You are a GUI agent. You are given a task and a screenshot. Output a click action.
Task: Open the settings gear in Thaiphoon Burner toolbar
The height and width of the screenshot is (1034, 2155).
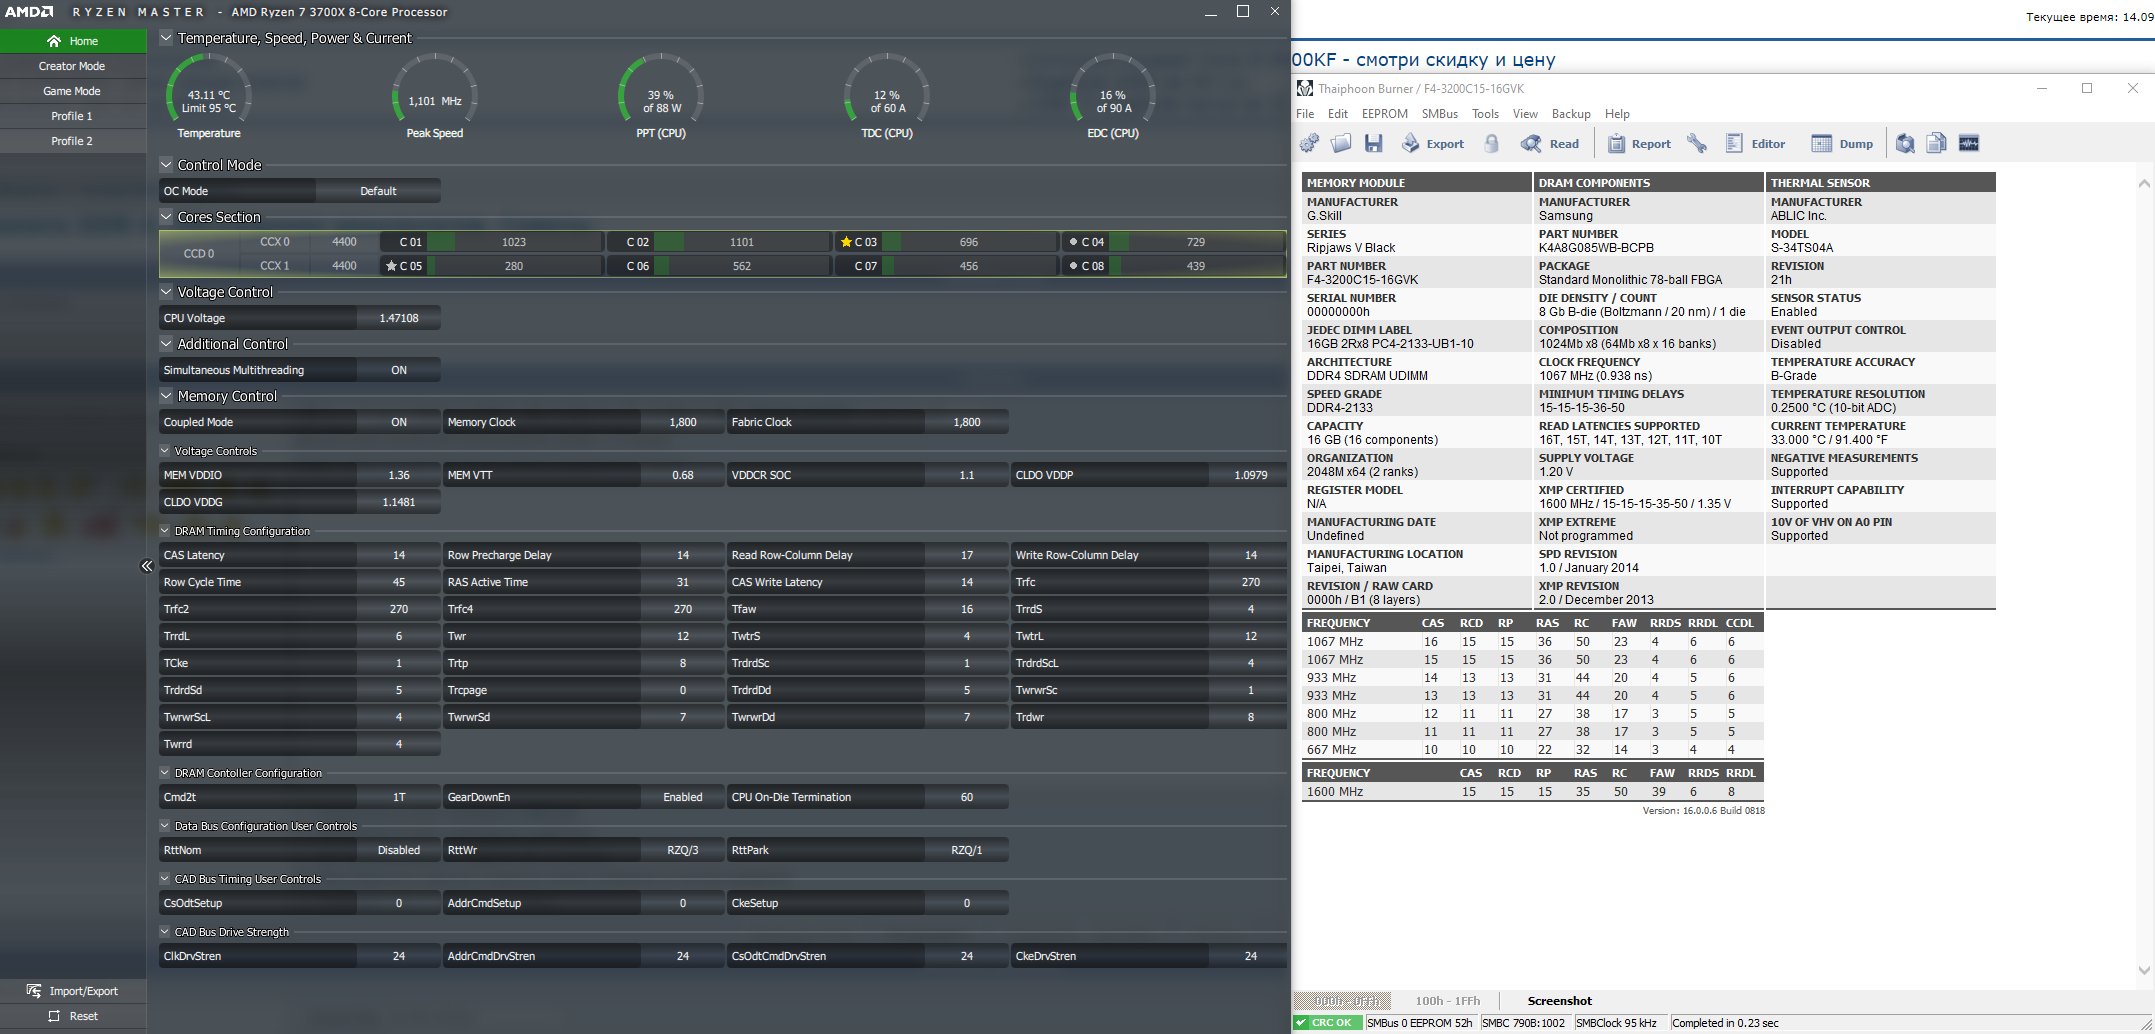(x=1309, y=144)
